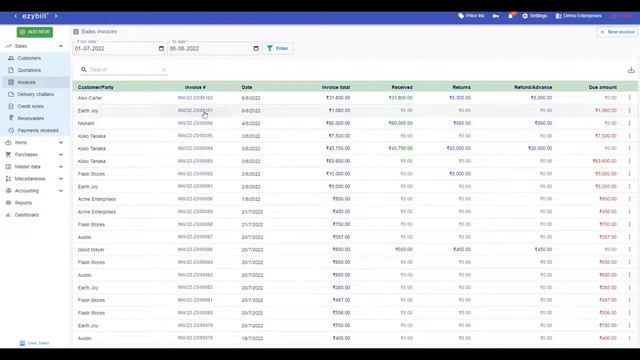Click the Filter button
The image size is (640, 360).
[x=278, y=49]
